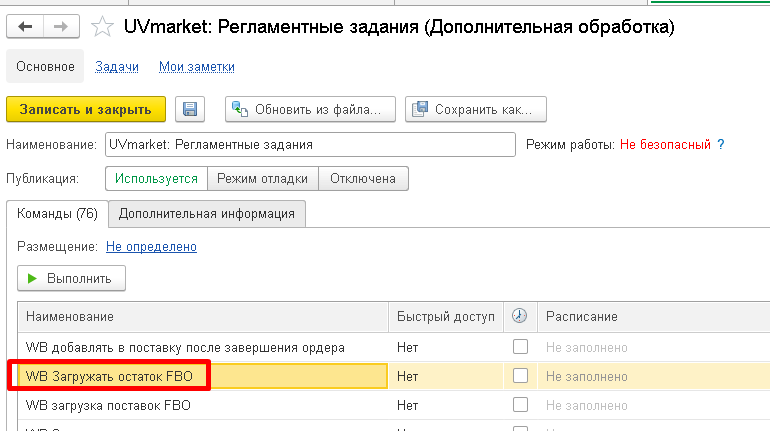Click Сохранить как... button
770x431 pixels.
coord(476,109)
